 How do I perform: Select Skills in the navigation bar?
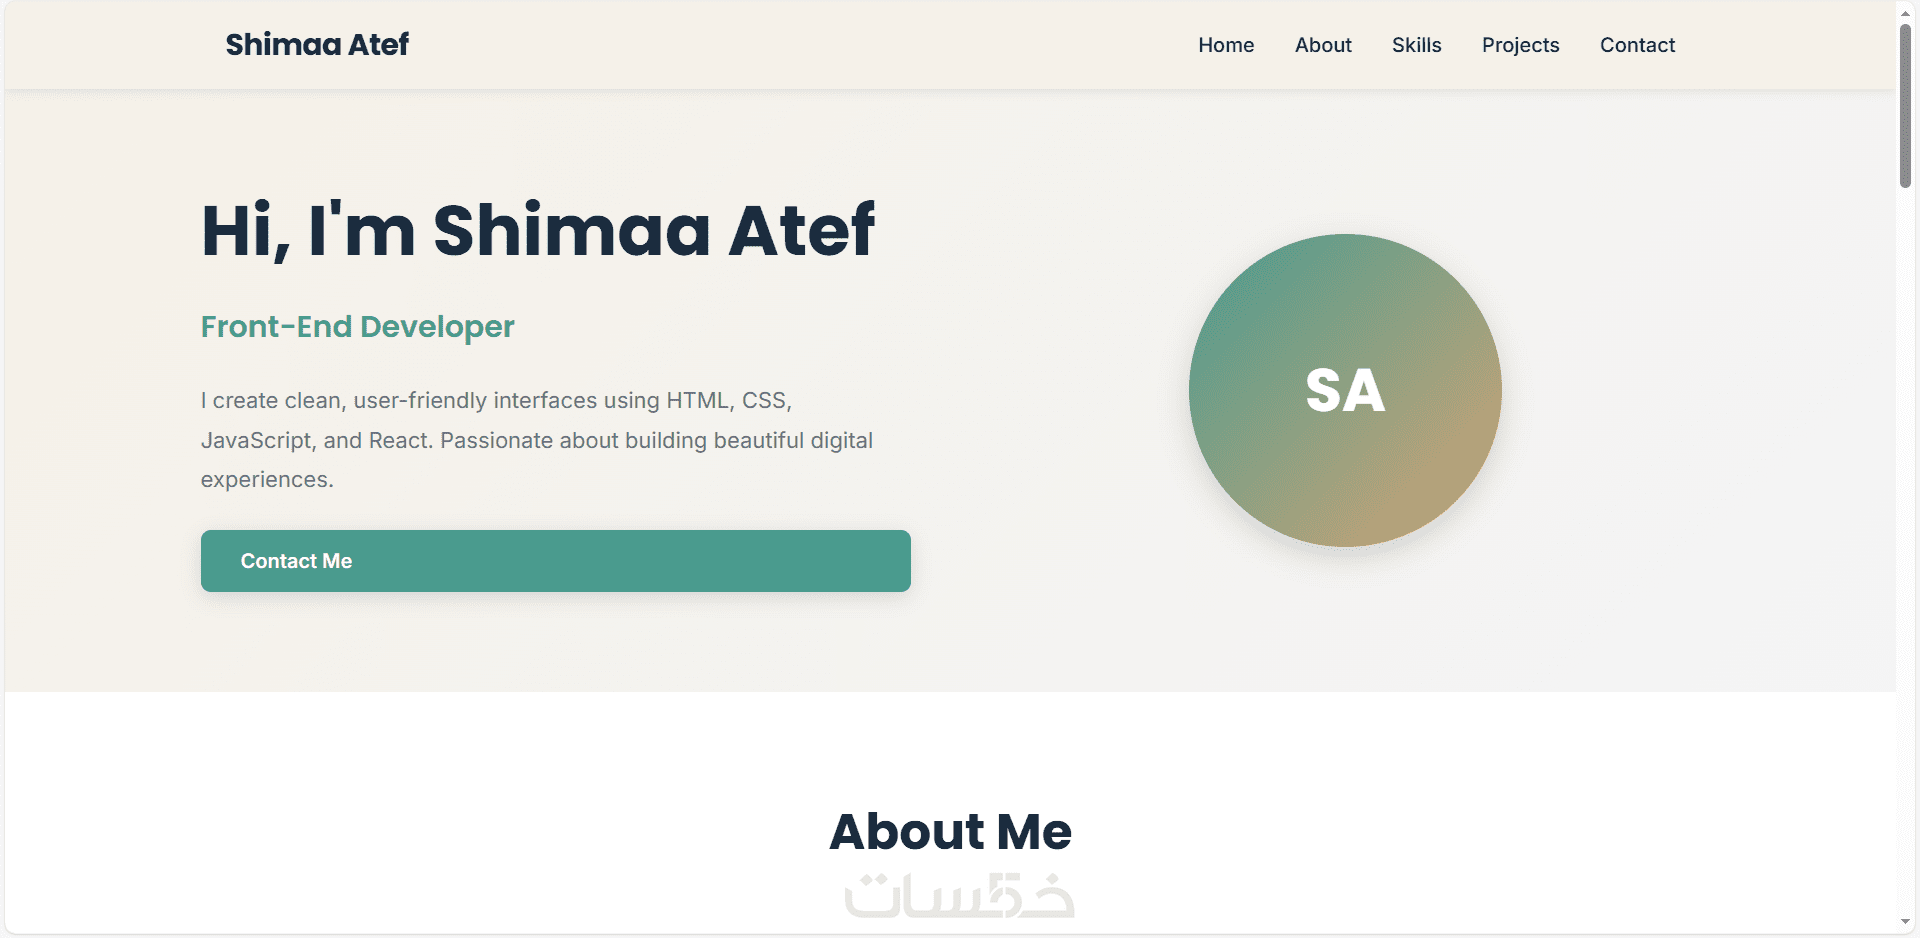[1416, 45]
